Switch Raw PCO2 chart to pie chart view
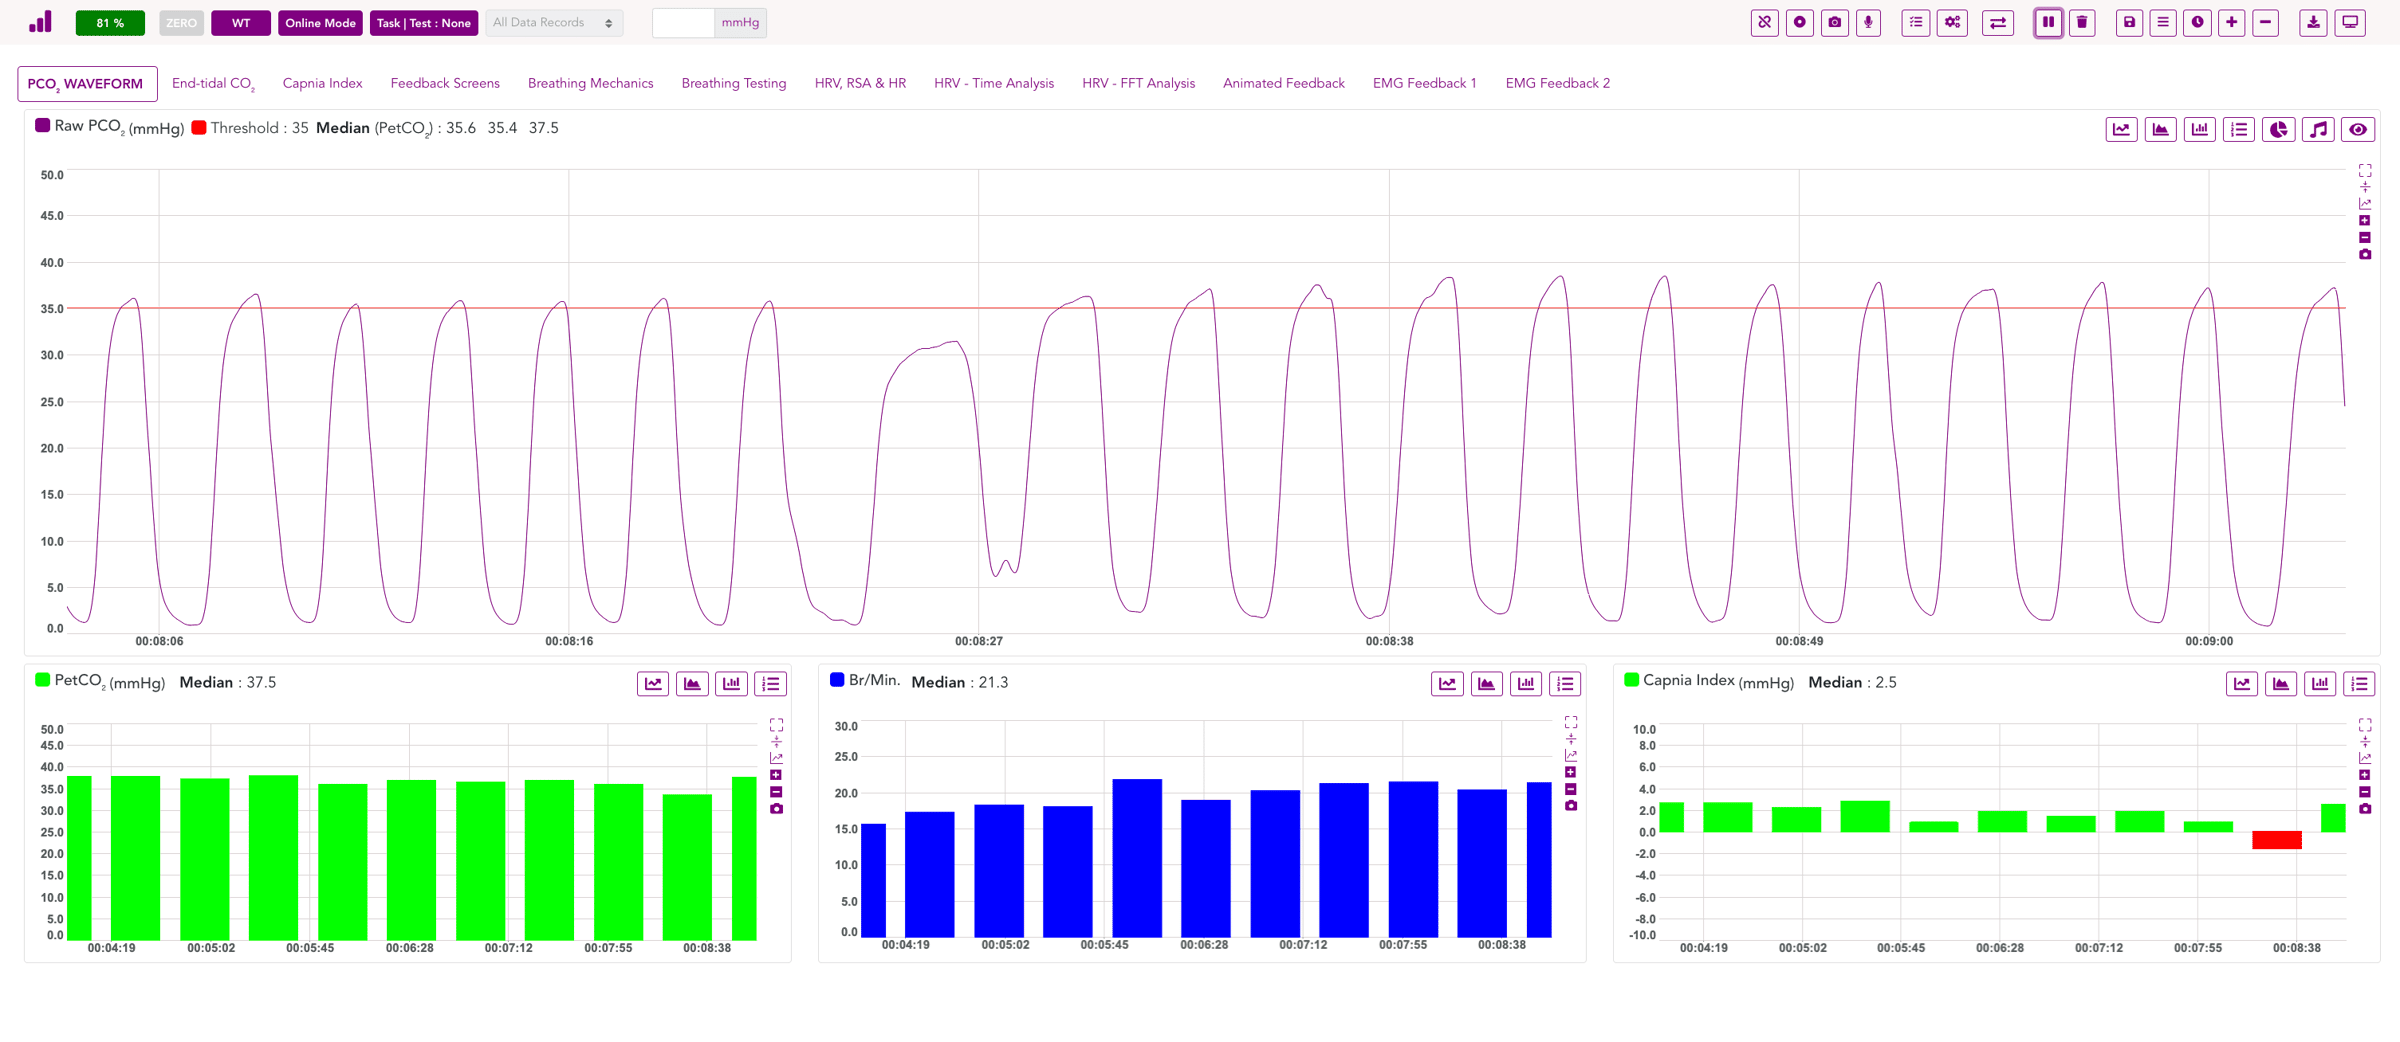The height and width of the screenshot is (1042, 2400). coord(2278,129)
